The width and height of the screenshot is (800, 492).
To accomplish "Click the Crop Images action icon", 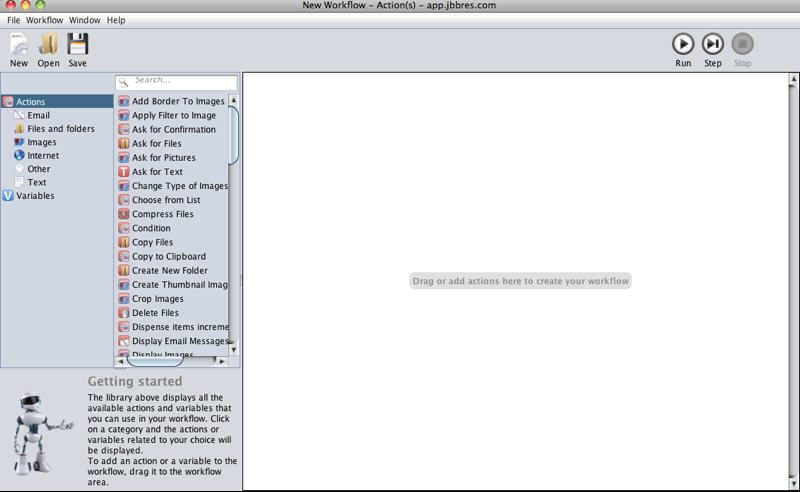I will (x=123, y=299).
